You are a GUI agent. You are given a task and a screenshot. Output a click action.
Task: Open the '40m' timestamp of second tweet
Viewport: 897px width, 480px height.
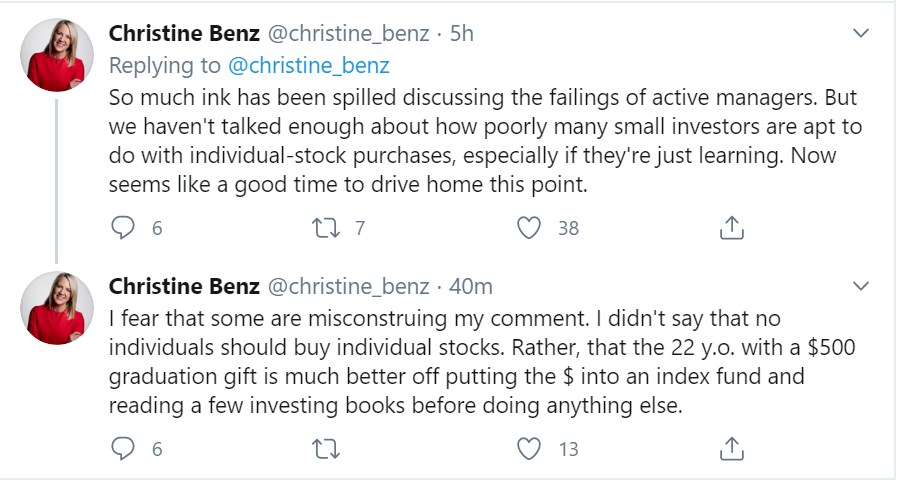click(471, 286)
